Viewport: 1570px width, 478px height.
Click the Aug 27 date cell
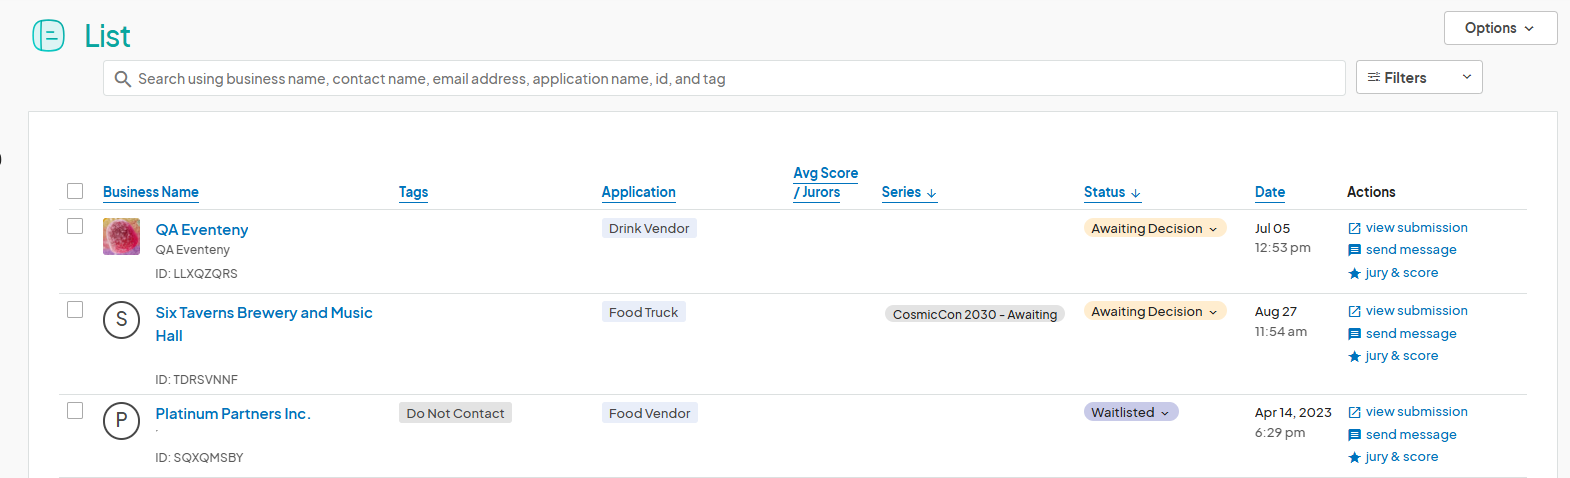pos(1276,312)
